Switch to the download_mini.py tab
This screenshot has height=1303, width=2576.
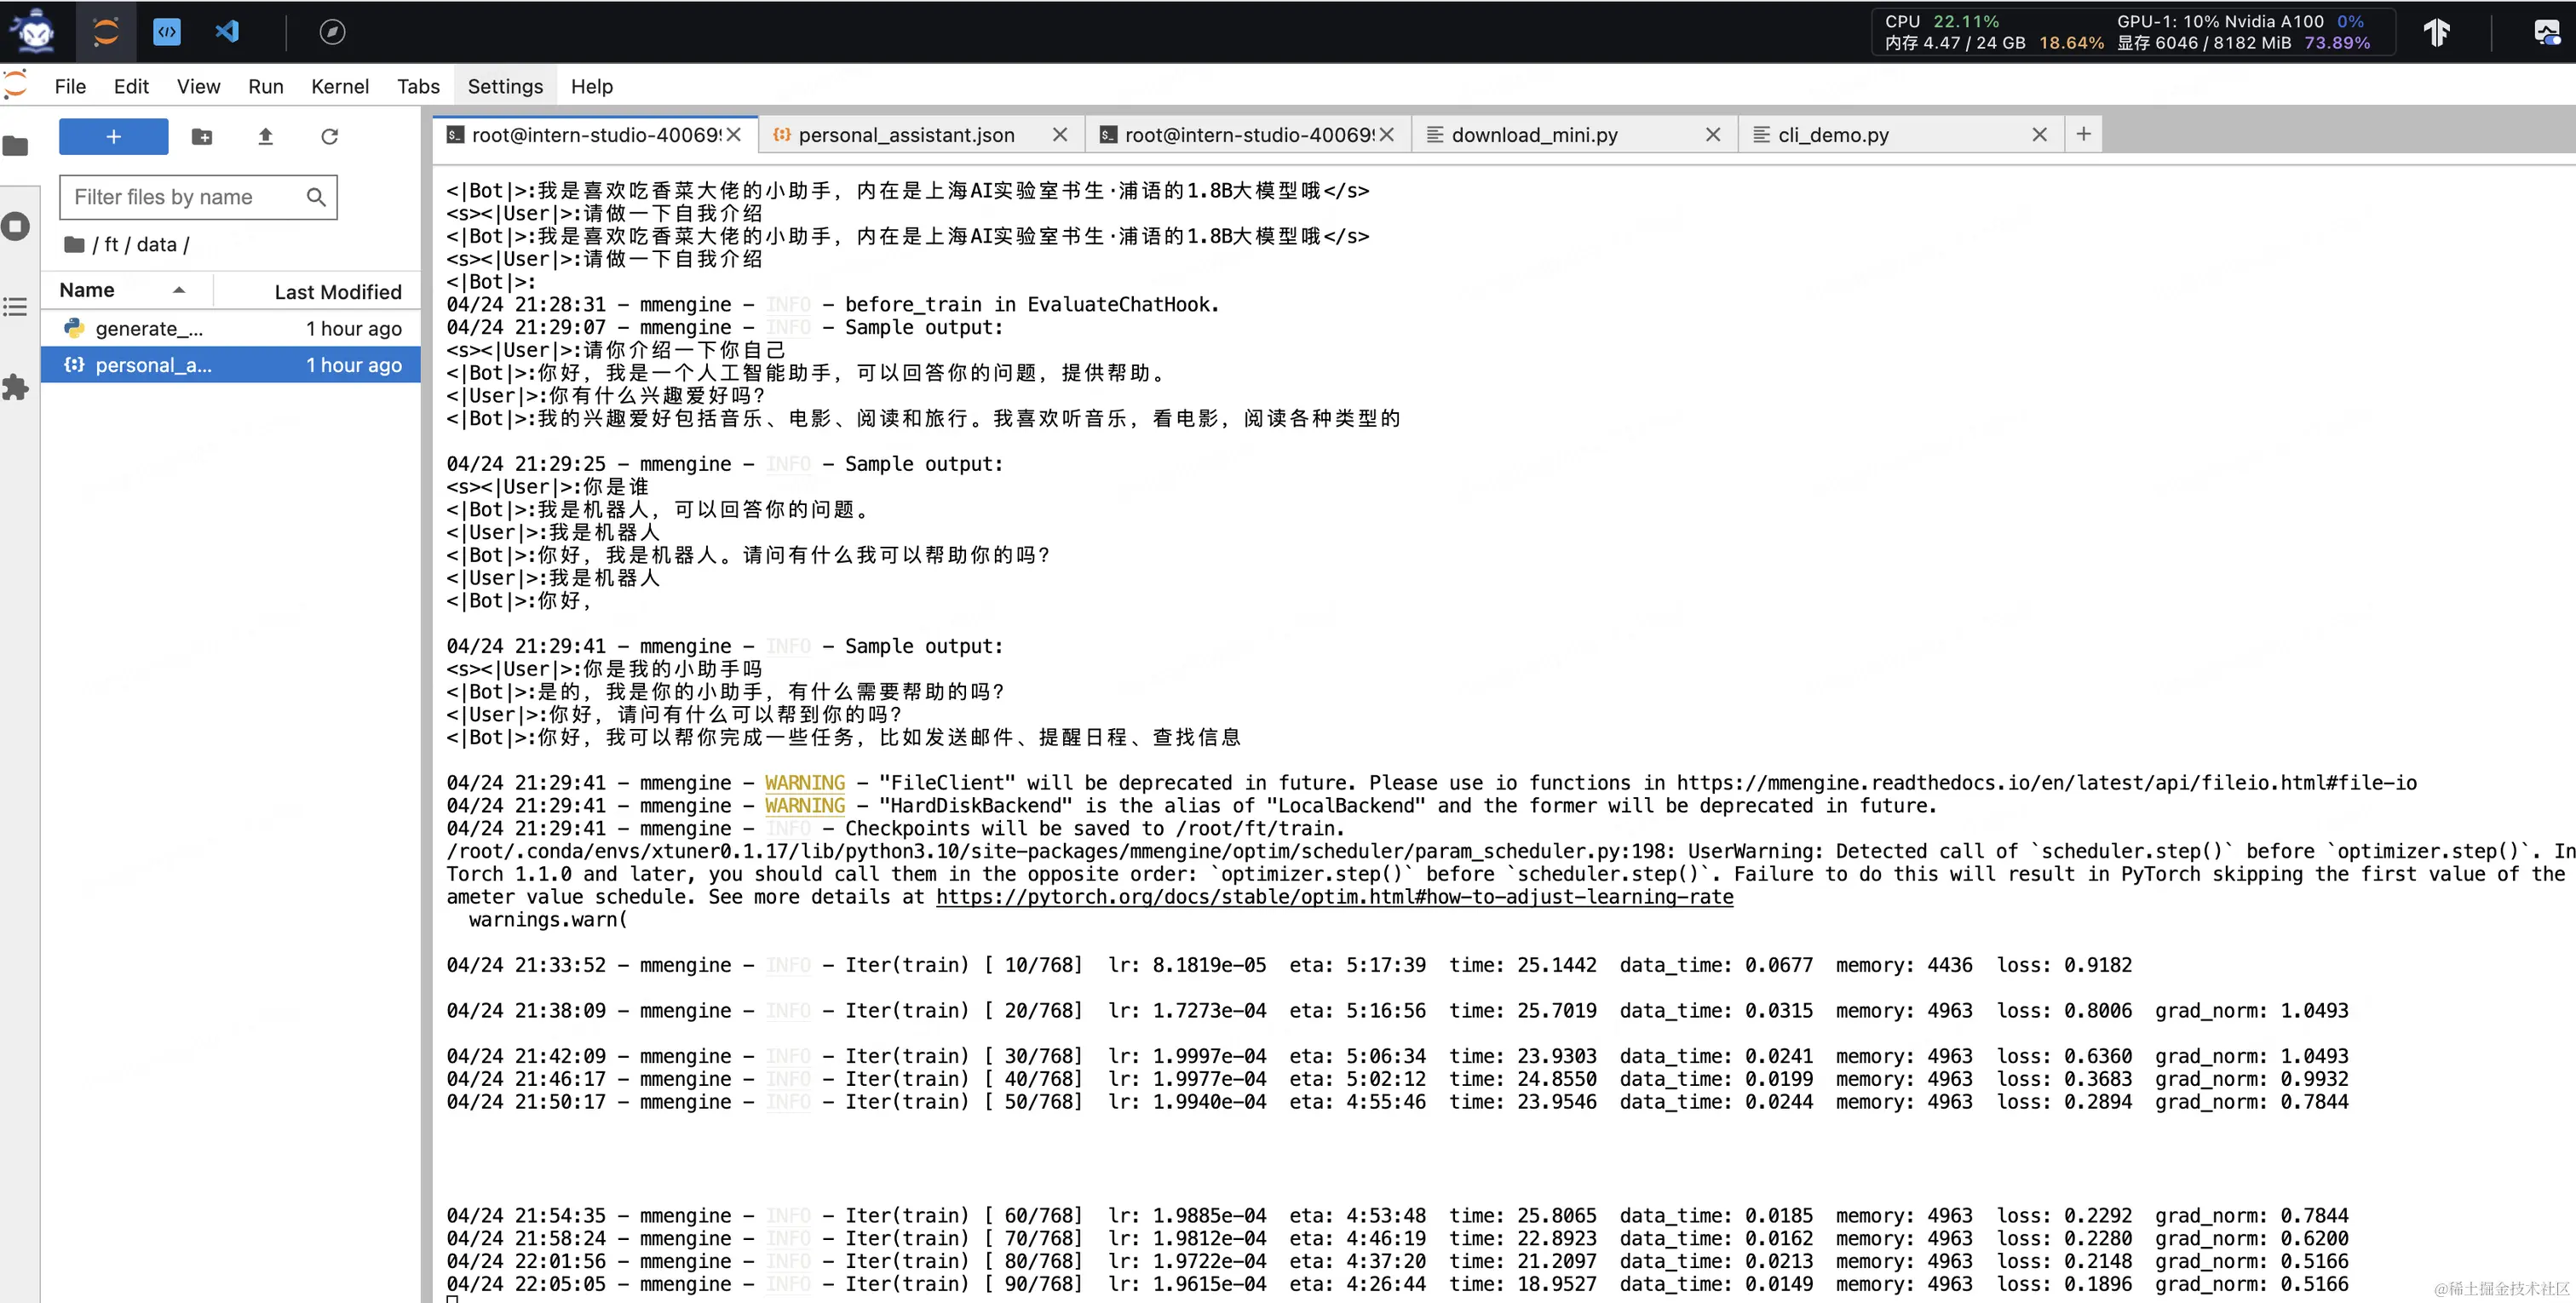click(1534, 135)
